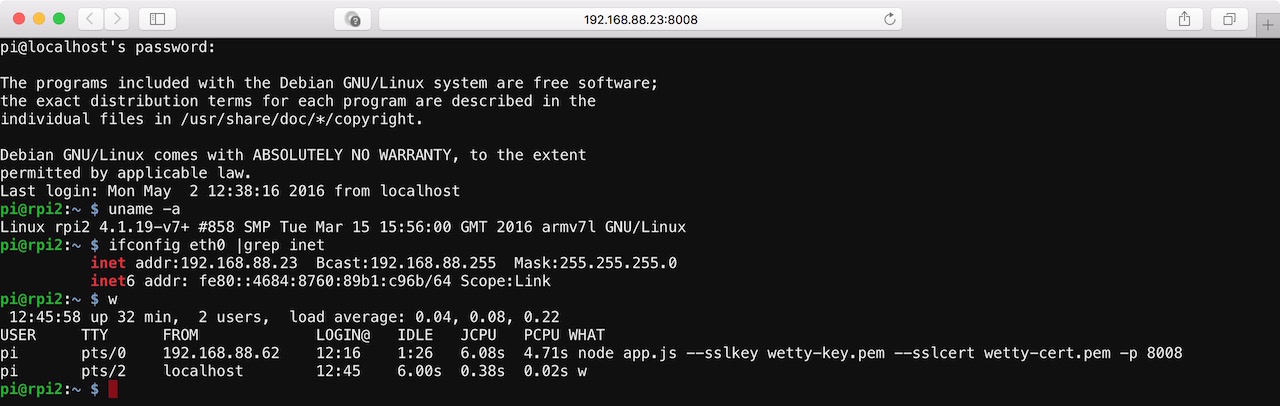Focus the address bar showing 192.168.88.23:8008
Viewport: 1280px width, 406px height.
(640, 19)
